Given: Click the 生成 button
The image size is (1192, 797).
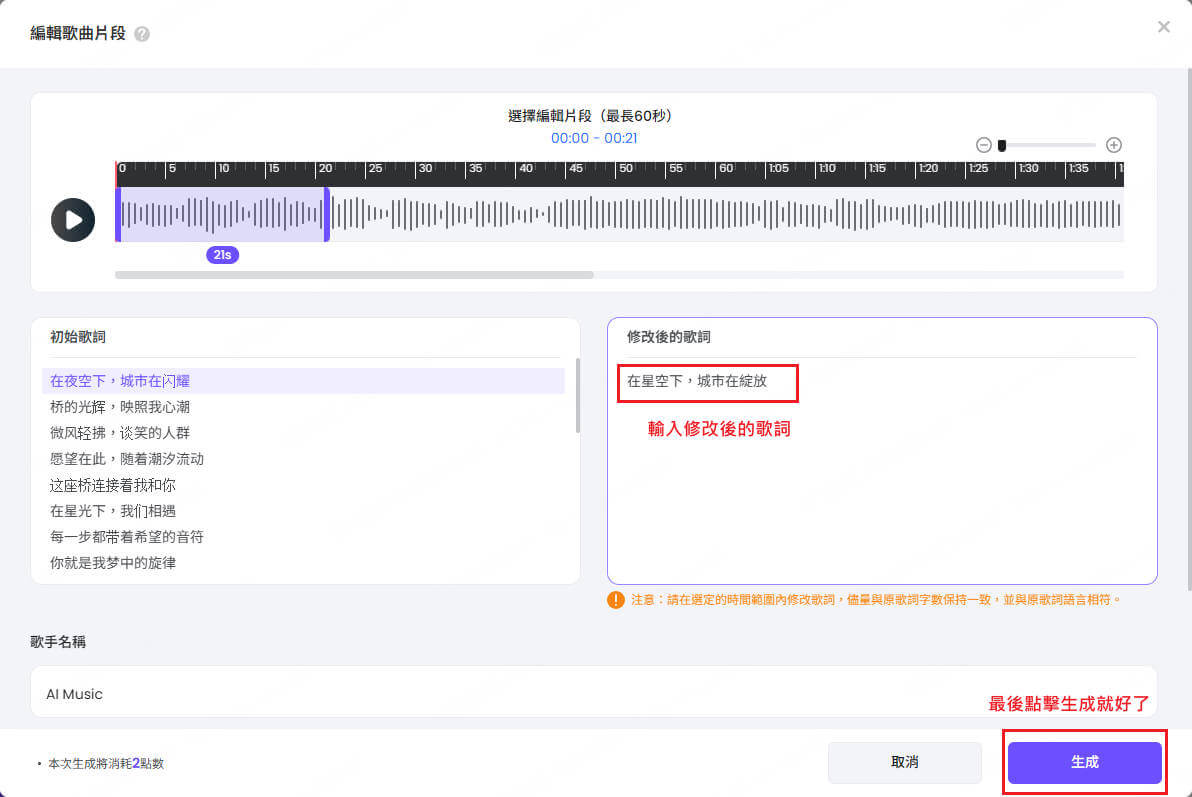Looking at the screenshot, I should coord(1084,762).
